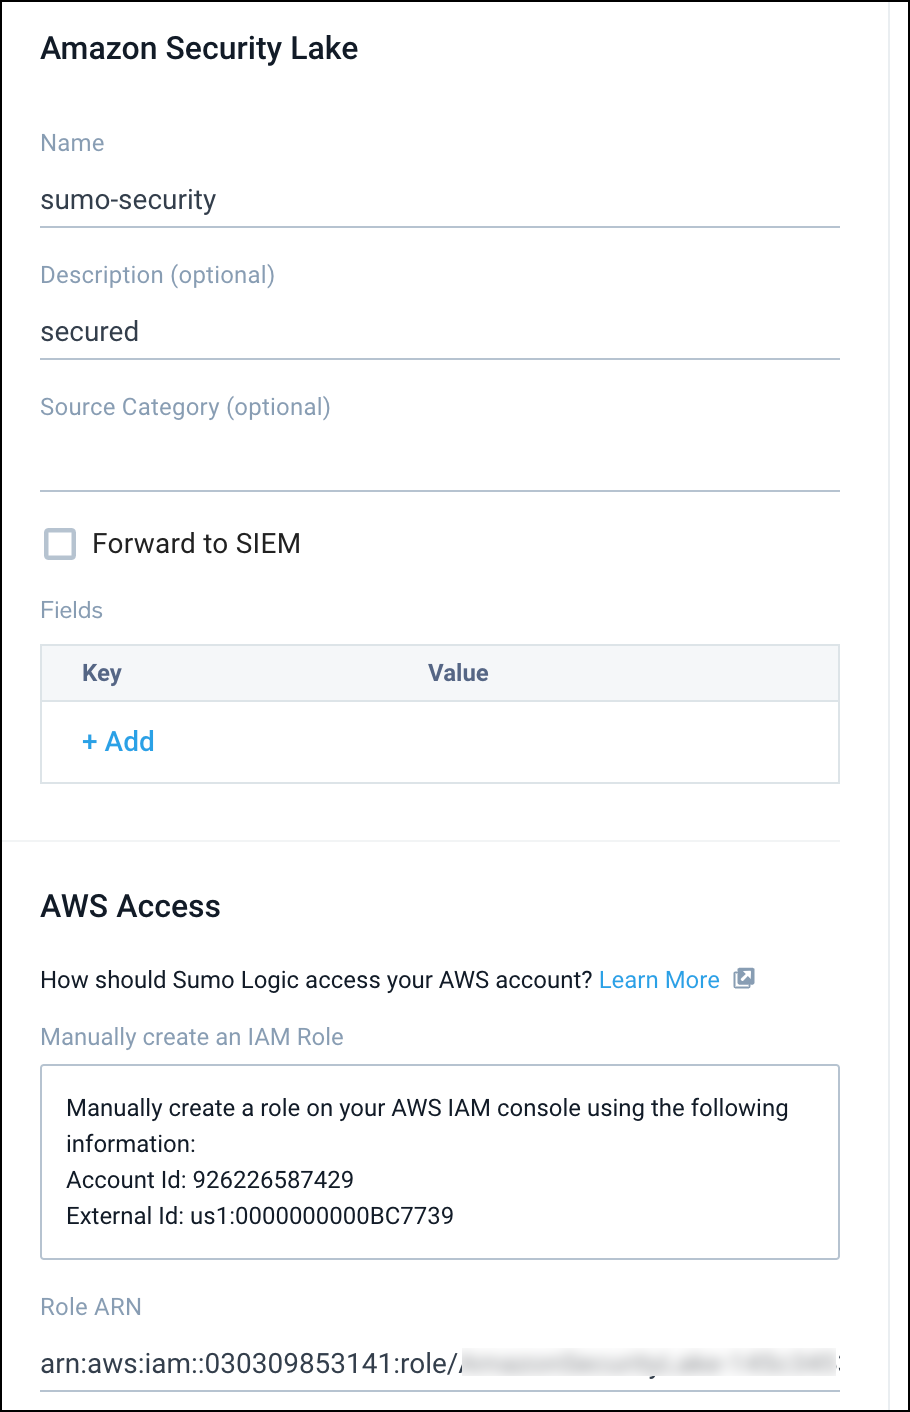Open the Learn More link
Screen dimensions: 910x1412
[659, 980]
